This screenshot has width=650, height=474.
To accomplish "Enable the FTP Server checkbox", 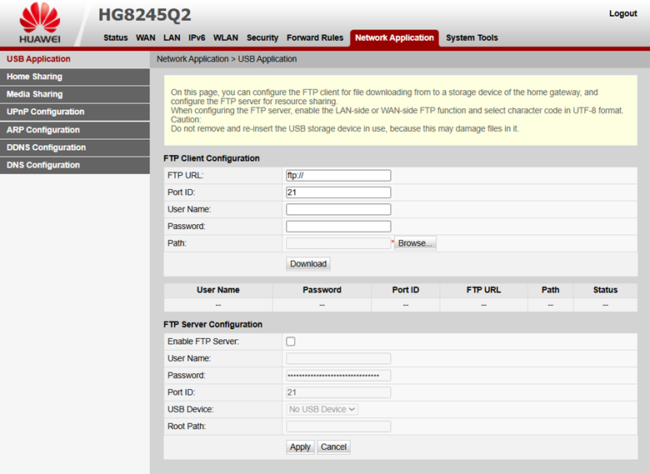I will 291,341.
